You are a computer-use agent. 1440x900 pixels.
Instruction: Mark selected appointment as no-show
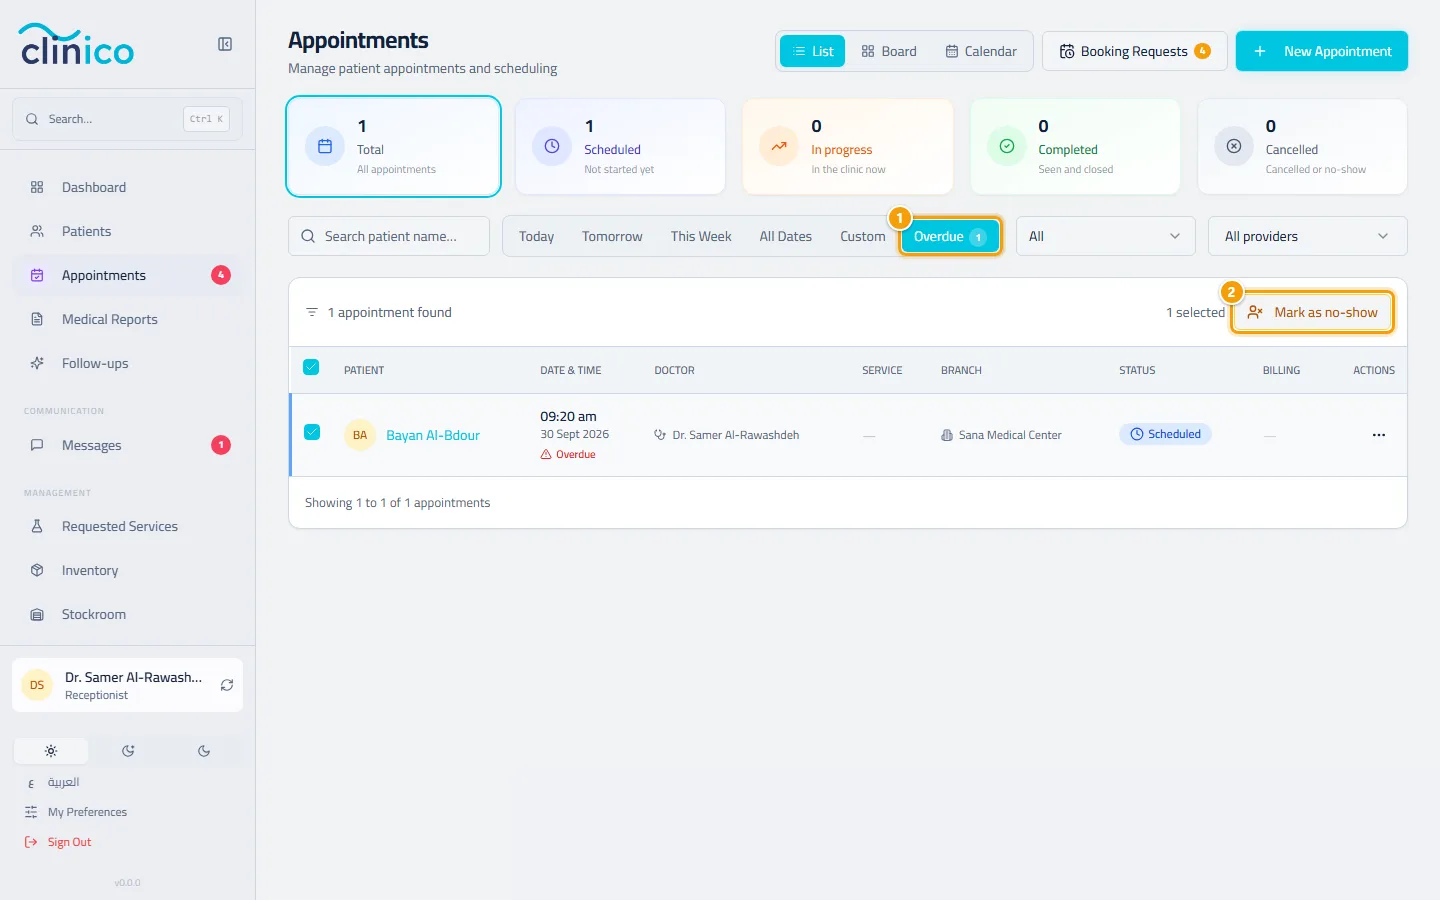(1312, 312)
